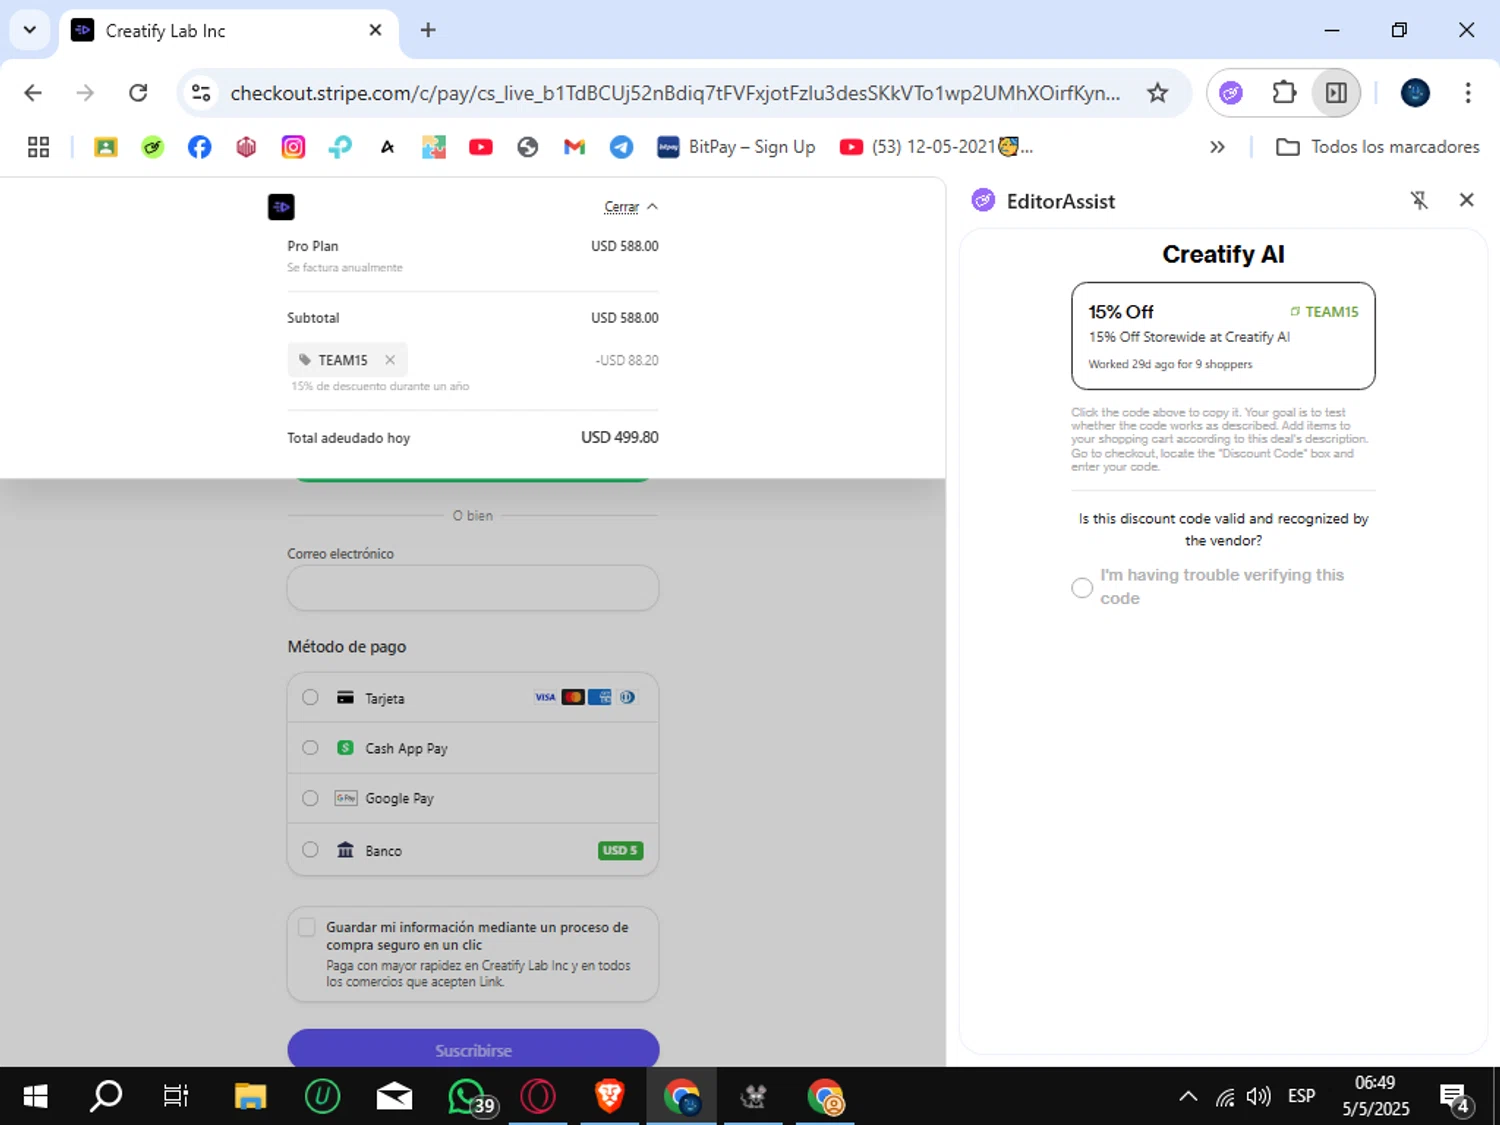1500x1125 pixels.
Task: Close the EditorAssist side panel
Action: 1466,200
